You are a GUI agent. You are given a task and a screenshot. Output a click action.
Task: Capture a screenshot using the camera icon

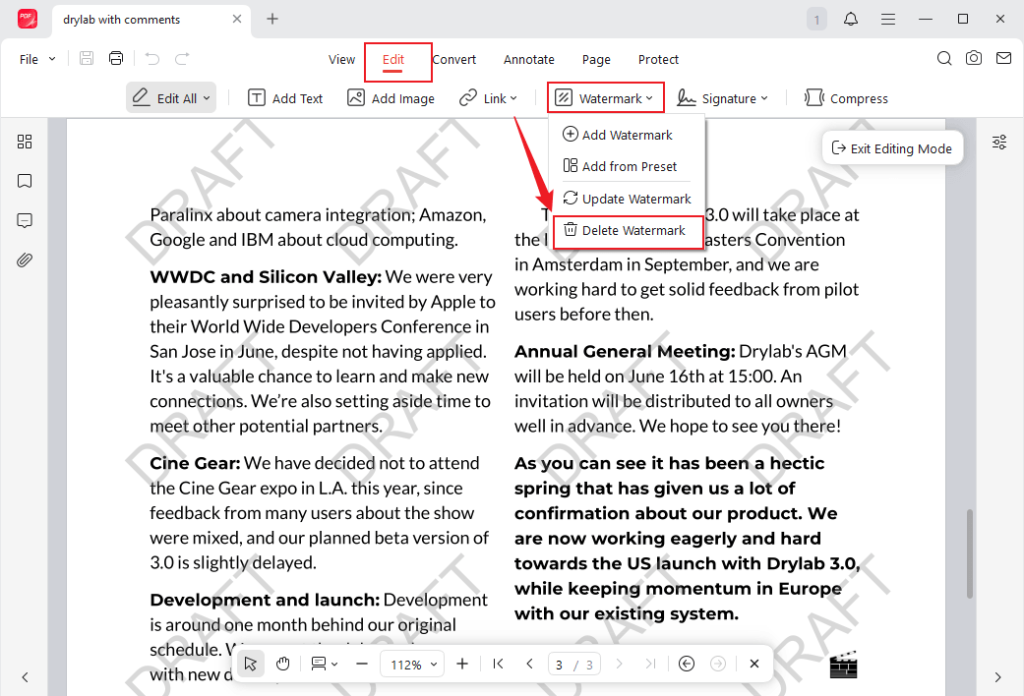pyautogui.click(x=974, y=58)
